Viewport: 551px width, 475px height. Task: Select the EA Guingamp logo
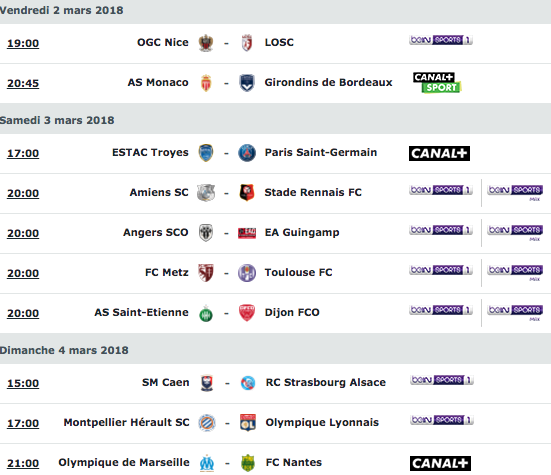point(247,233)
